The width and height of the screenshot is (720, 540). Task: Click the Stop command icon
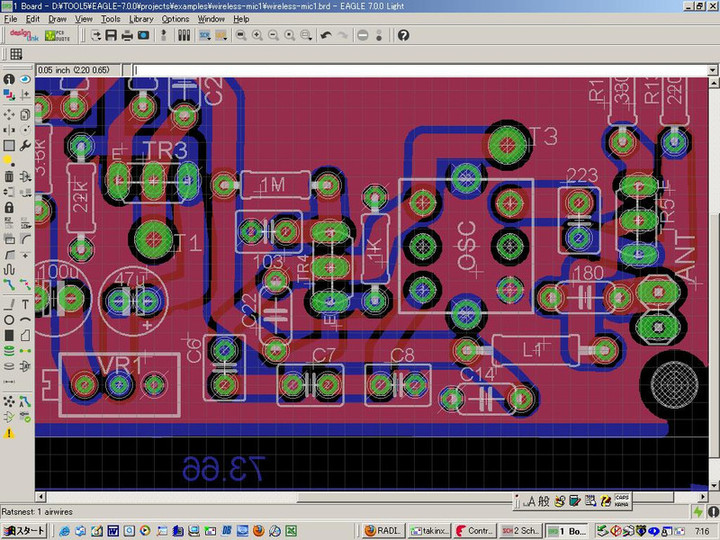pyautogui.click(x=362, y=35)
